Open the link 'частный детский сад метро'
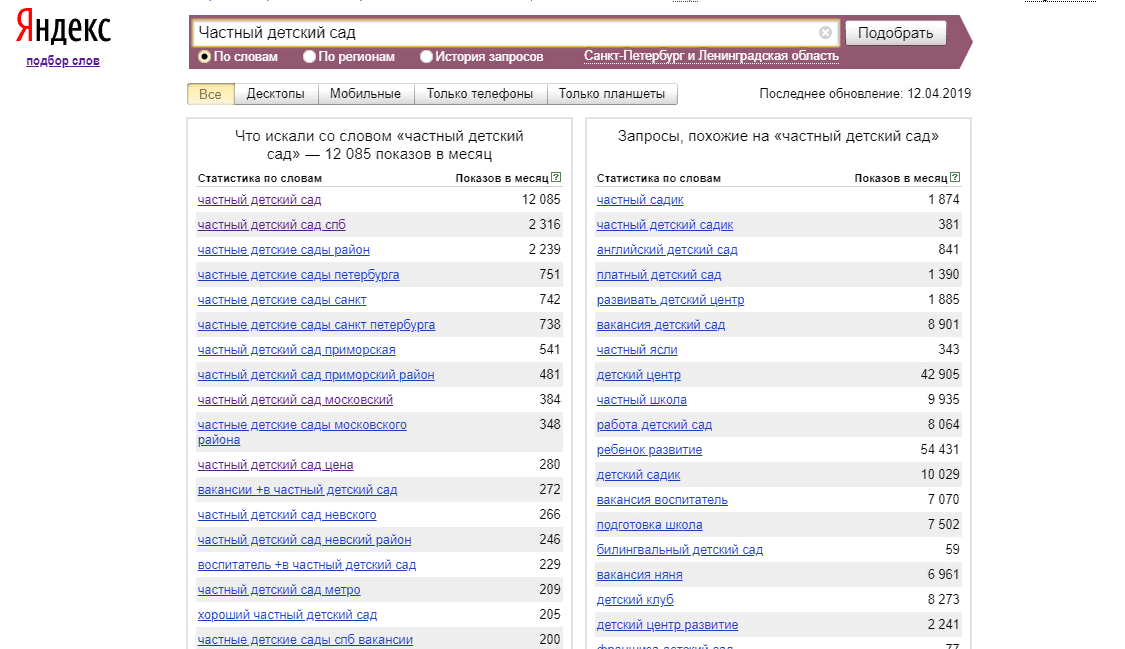The image size is (1125, 649). [279, 590]
